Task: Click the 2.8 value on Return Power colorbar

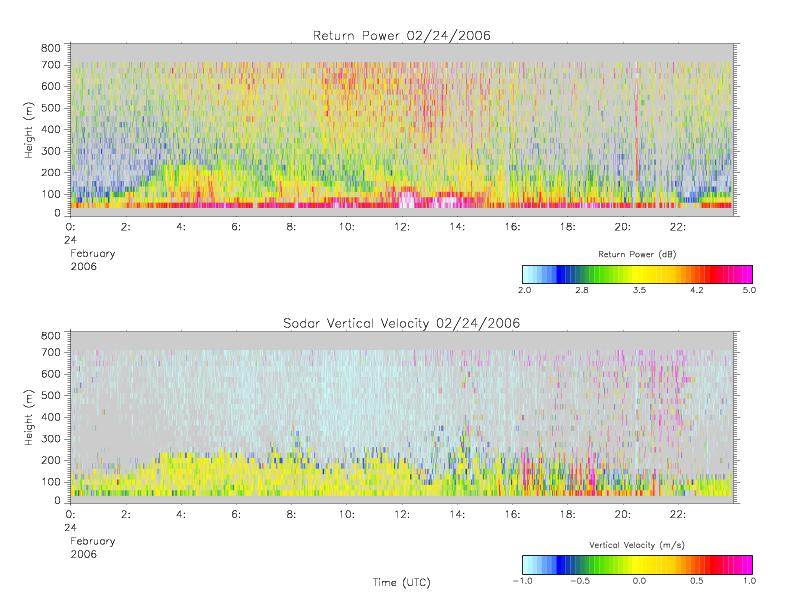Action: pos(582,290)
